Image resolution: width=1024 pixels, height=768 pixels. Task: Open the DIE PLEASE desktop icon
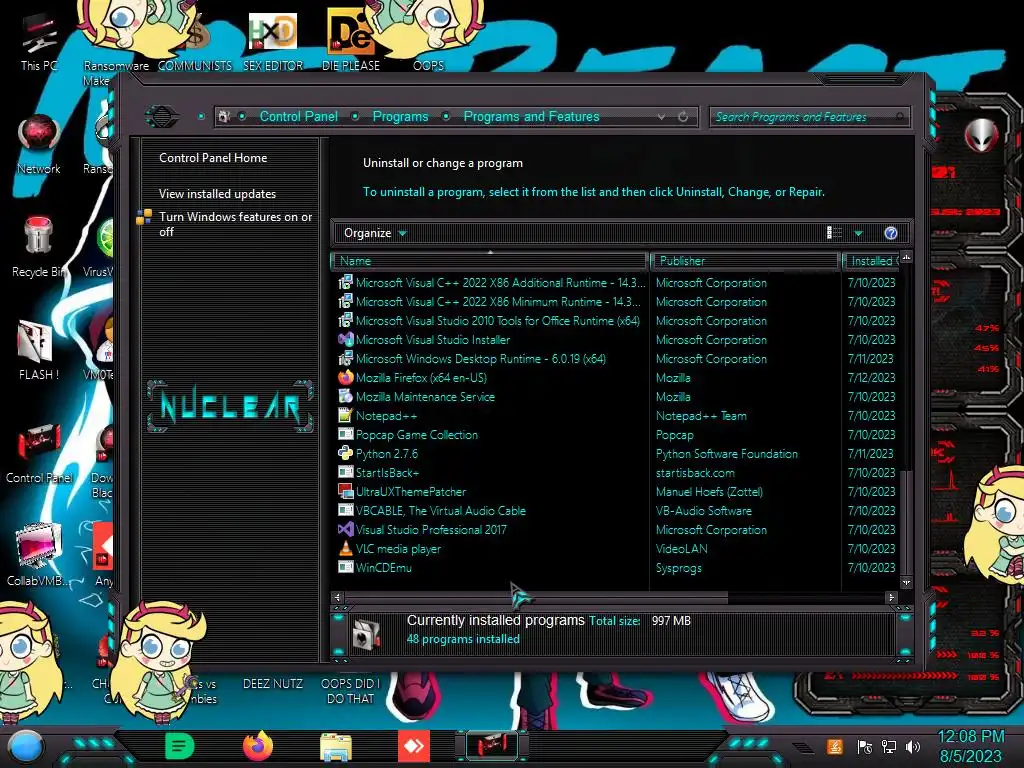351,40
